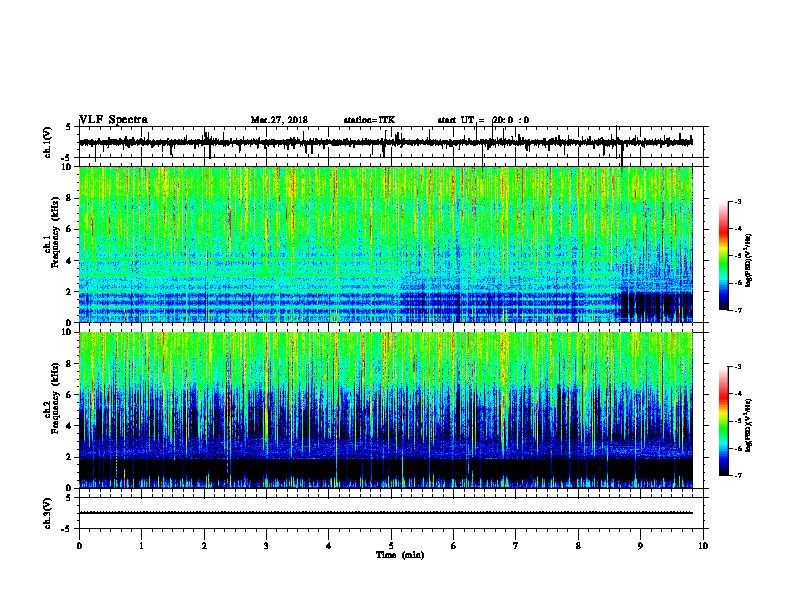
Task: Click time axis tick label "6"
Action: click(x=454, y=546)
